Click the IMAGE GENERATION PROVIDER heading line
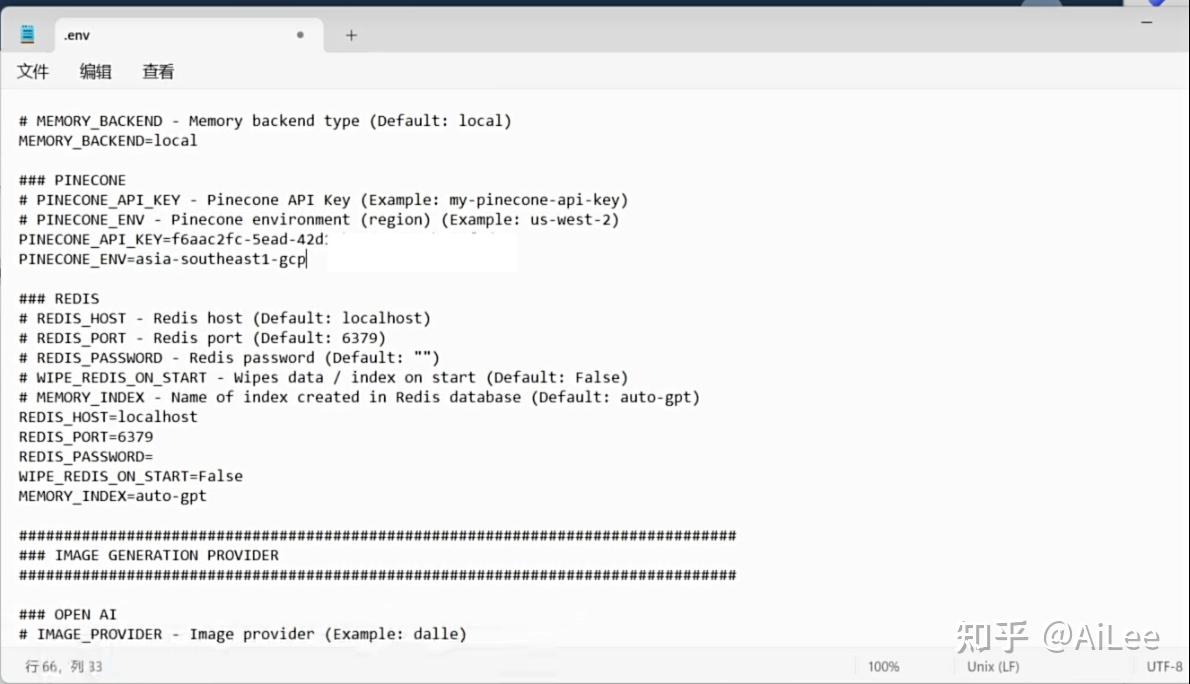Image resolution: width=1190 pixels, height=684 pixels. pos(149,555)
